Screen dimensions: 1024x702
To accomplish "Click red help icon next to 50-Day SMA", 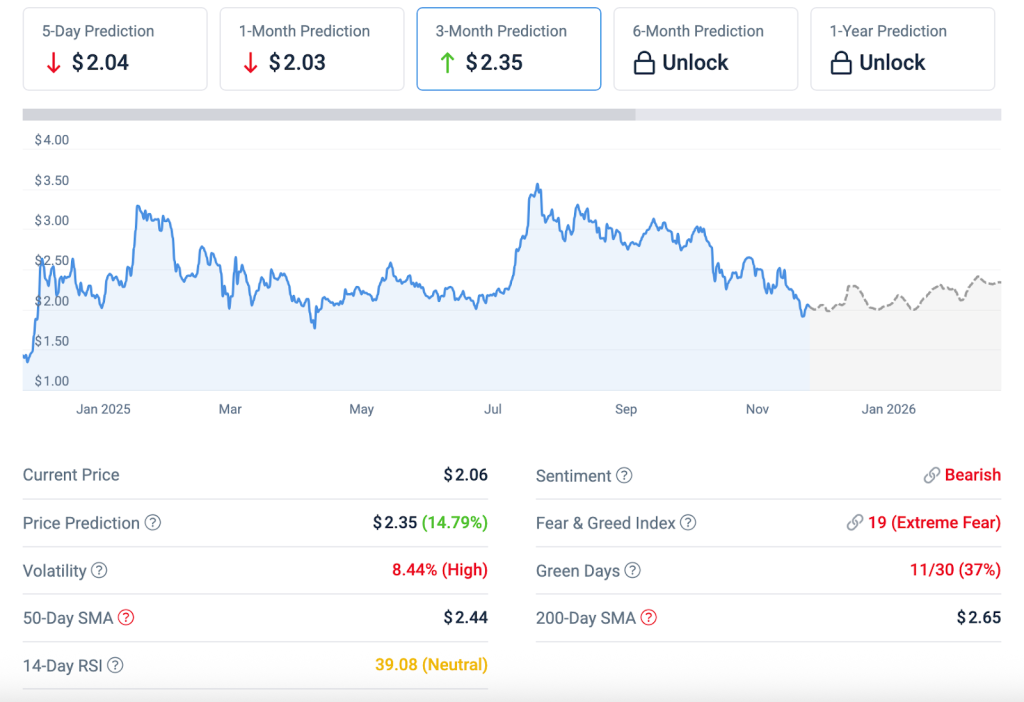I will point(126,618).
